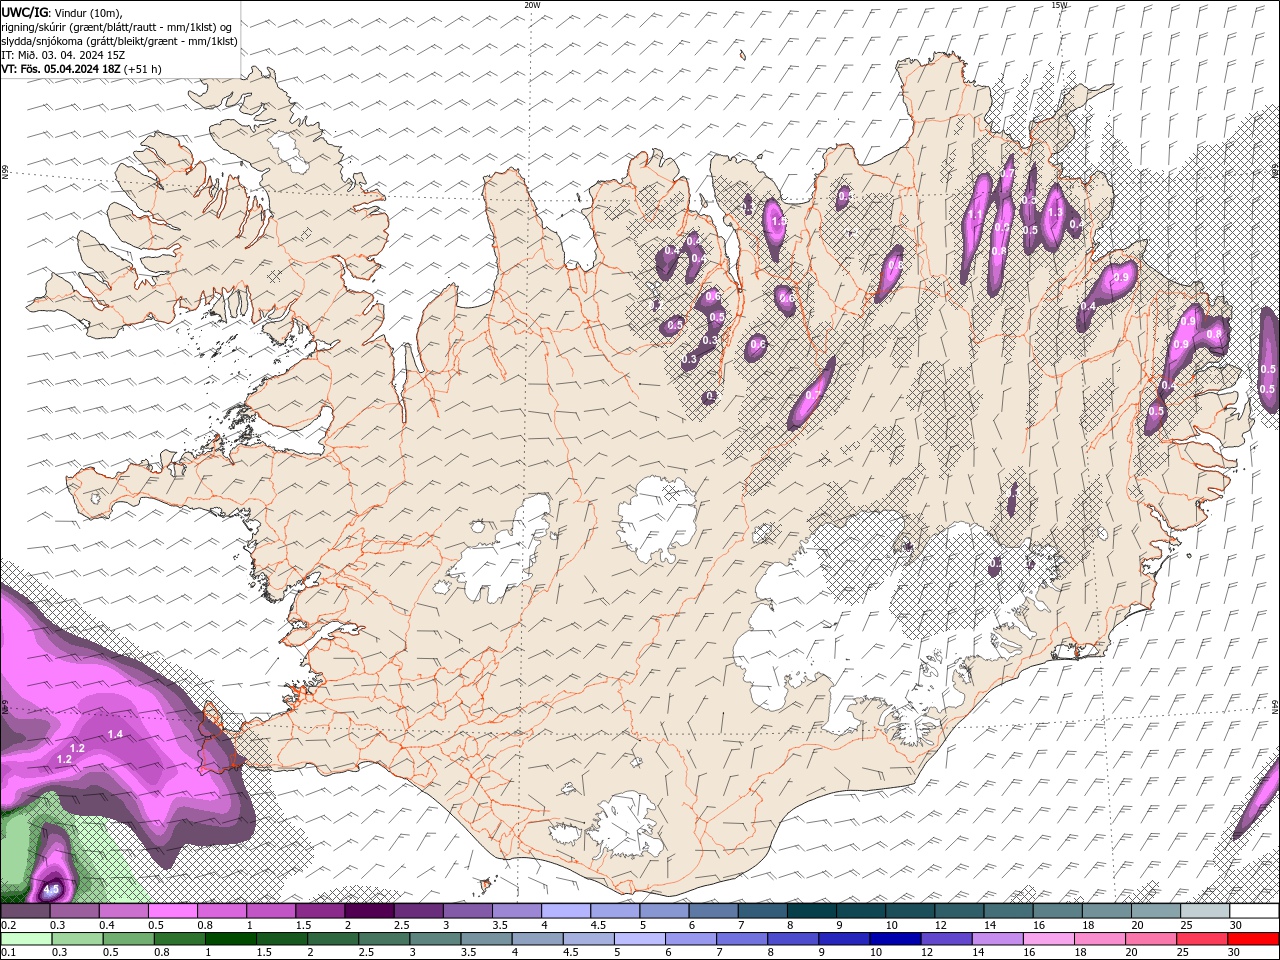The height and width of the screenshot is (960, 1280).
Task: Click the '1.5' precipitation value on the map
Action: pos(780,221)
